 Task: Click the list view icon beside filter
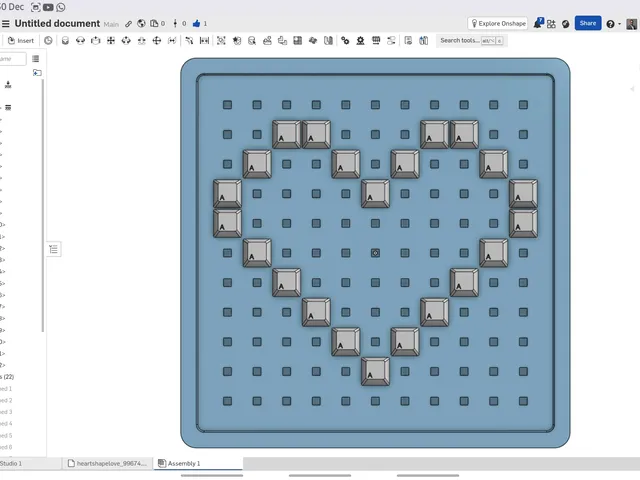pos(36,59)
